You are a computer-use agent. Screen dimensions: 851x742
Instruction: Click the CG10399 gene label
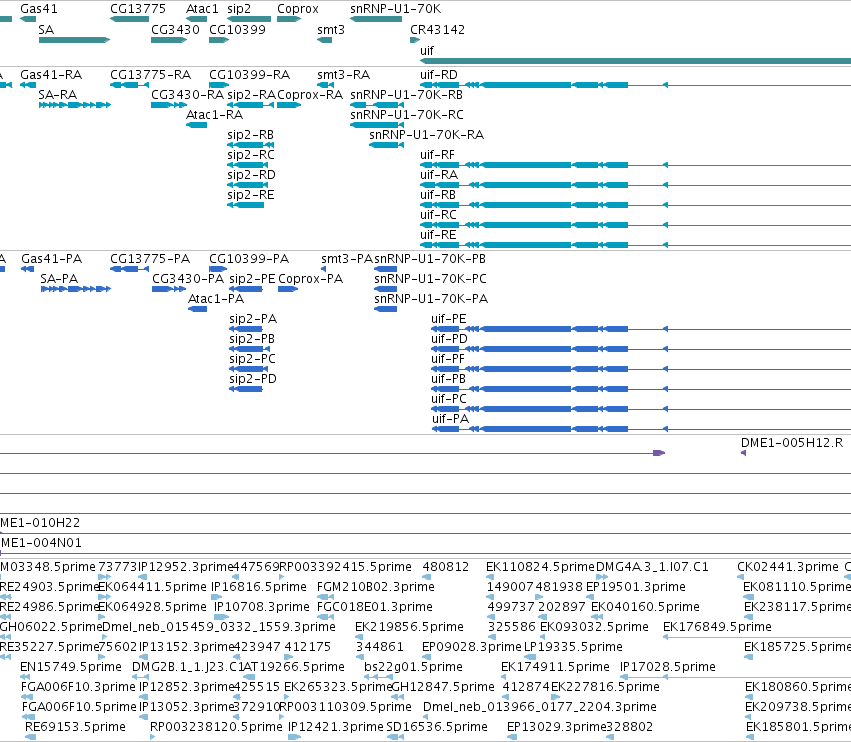[x=238, y=29]
